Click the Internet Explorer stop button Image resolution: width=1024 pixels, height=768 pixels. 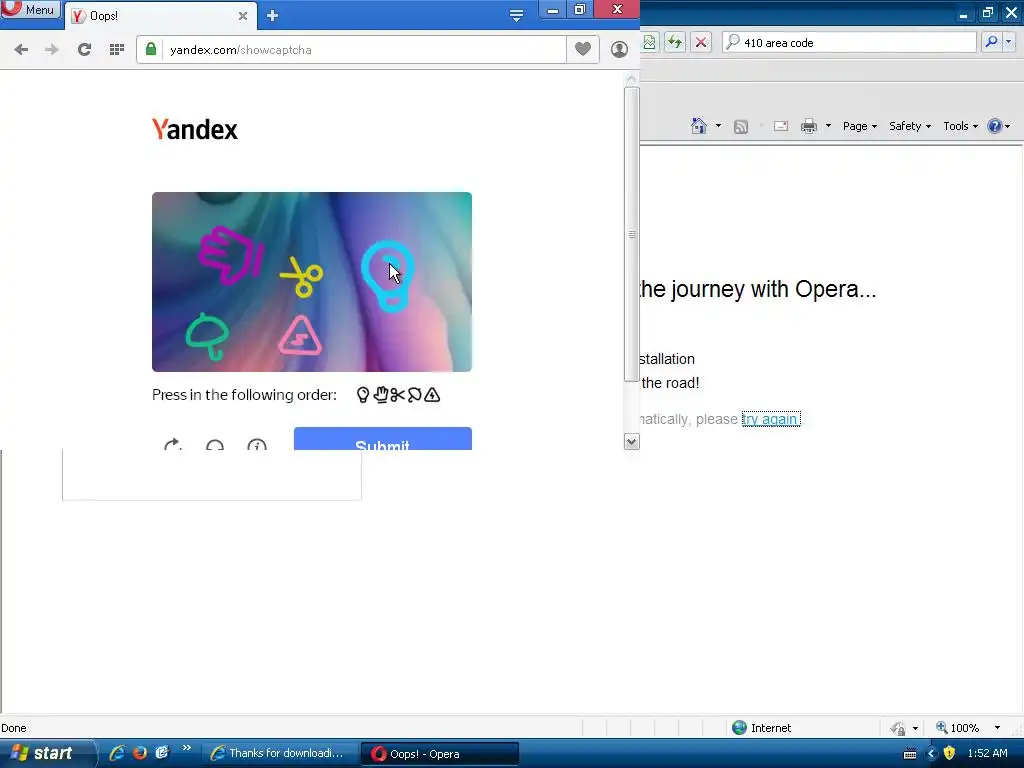coord(701,42)
